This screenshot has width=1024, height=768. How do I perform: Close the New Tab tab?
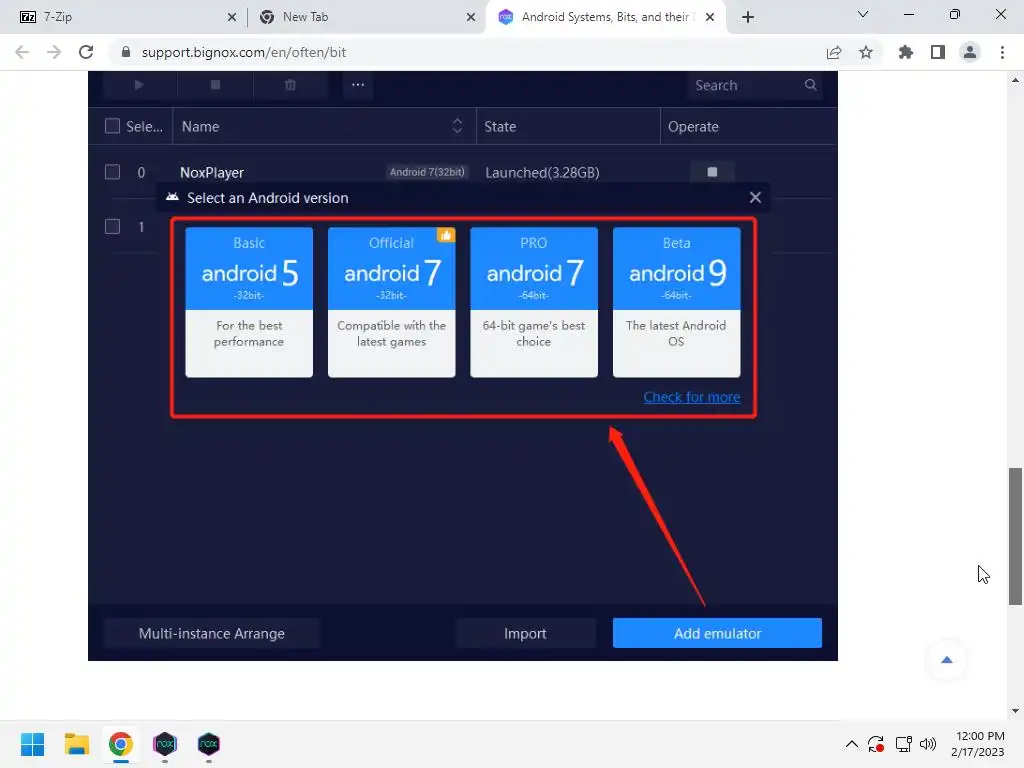pyautogui.click(x=471, y=17)
